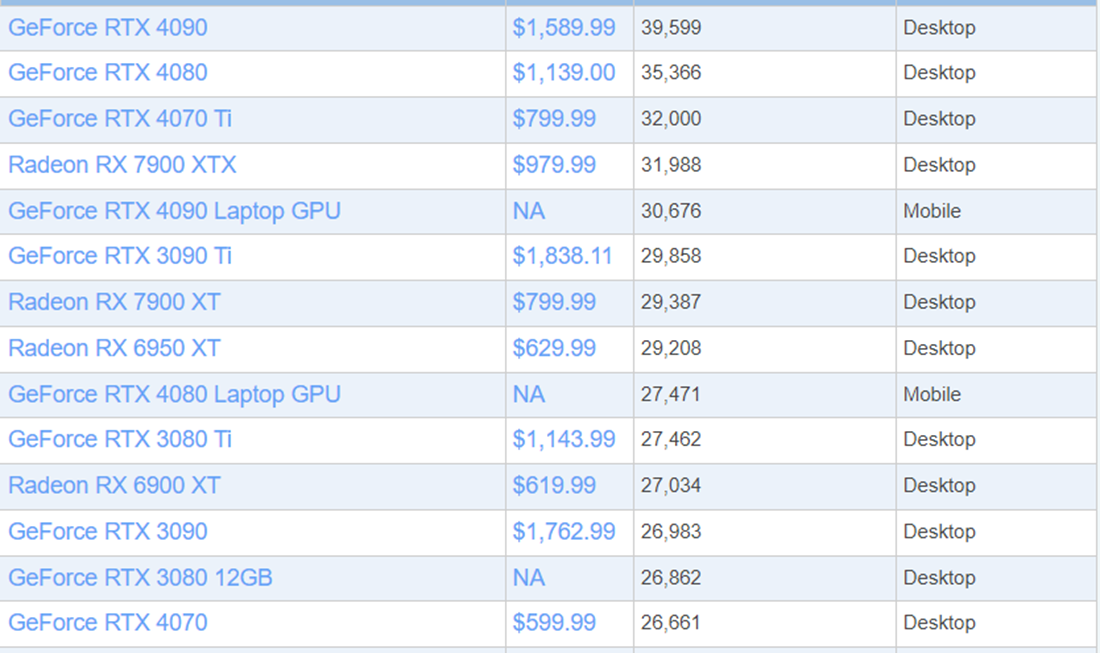Select the score value 26,661
The height and width of the screenshot is (653, 1100).
click(671, 623)
